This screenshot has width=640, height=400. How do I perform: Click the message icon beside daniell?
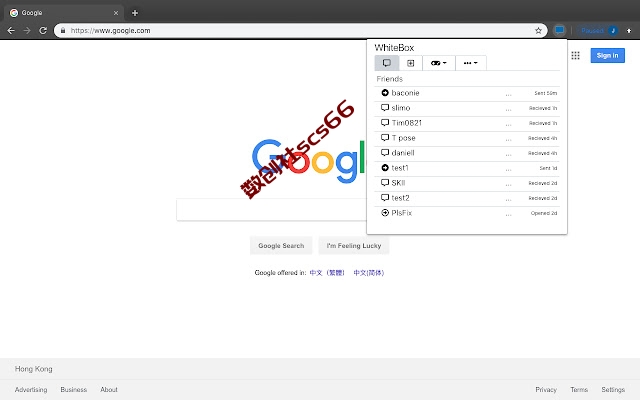(384, 153)
